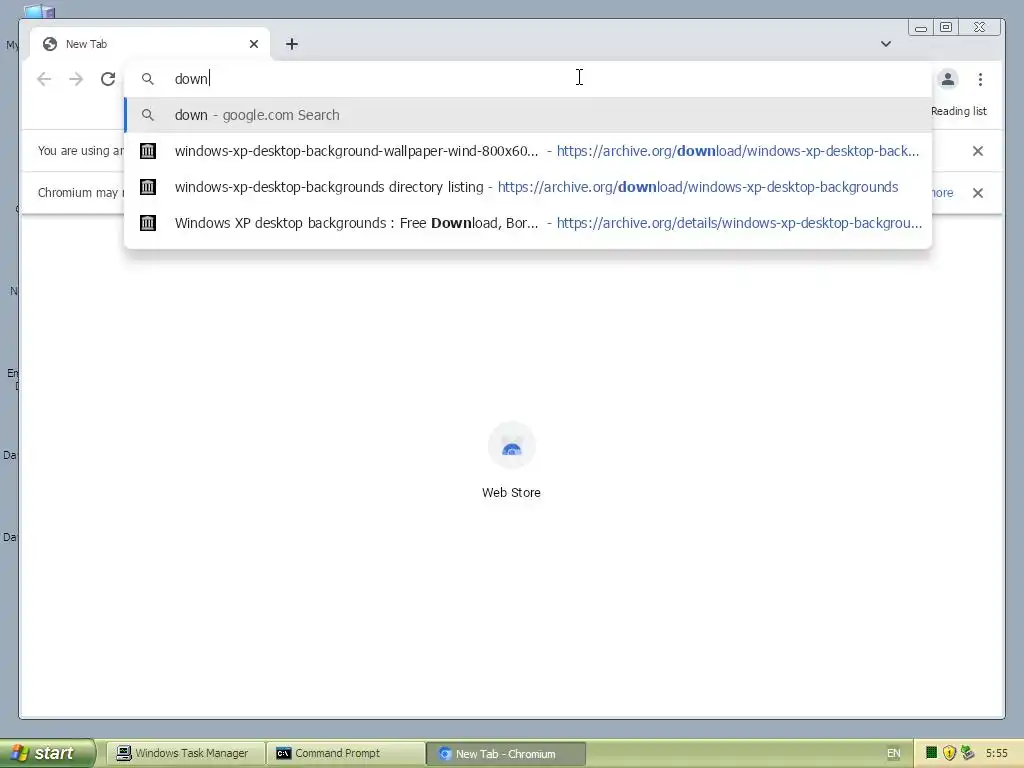Switch to Windows Task Manager in taskbar
The image size is (1024, 768).
point(184,754)
